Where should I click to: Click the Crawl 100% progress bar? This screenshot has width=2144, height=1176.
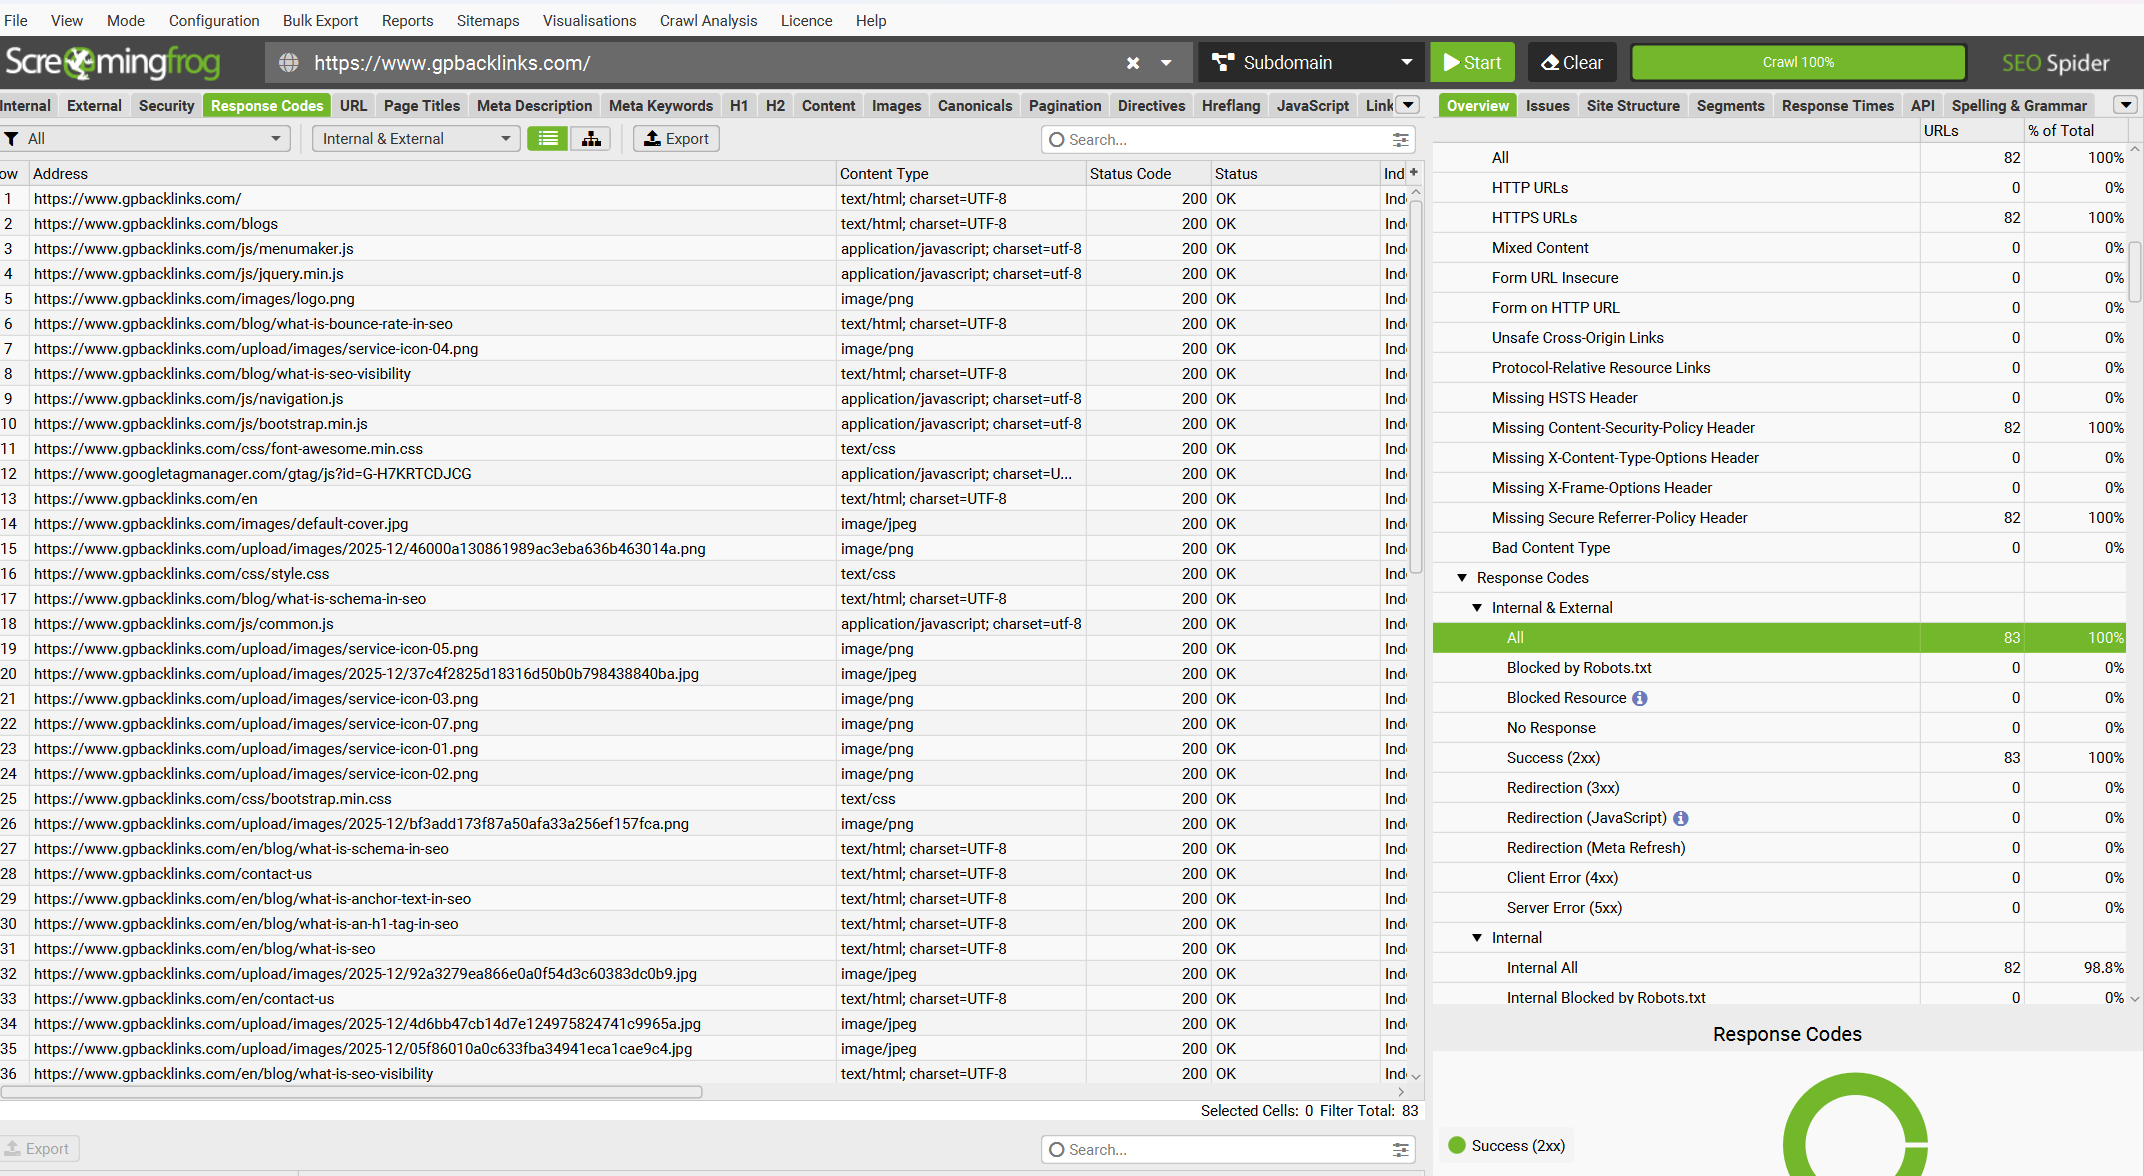click(1797, 63)
